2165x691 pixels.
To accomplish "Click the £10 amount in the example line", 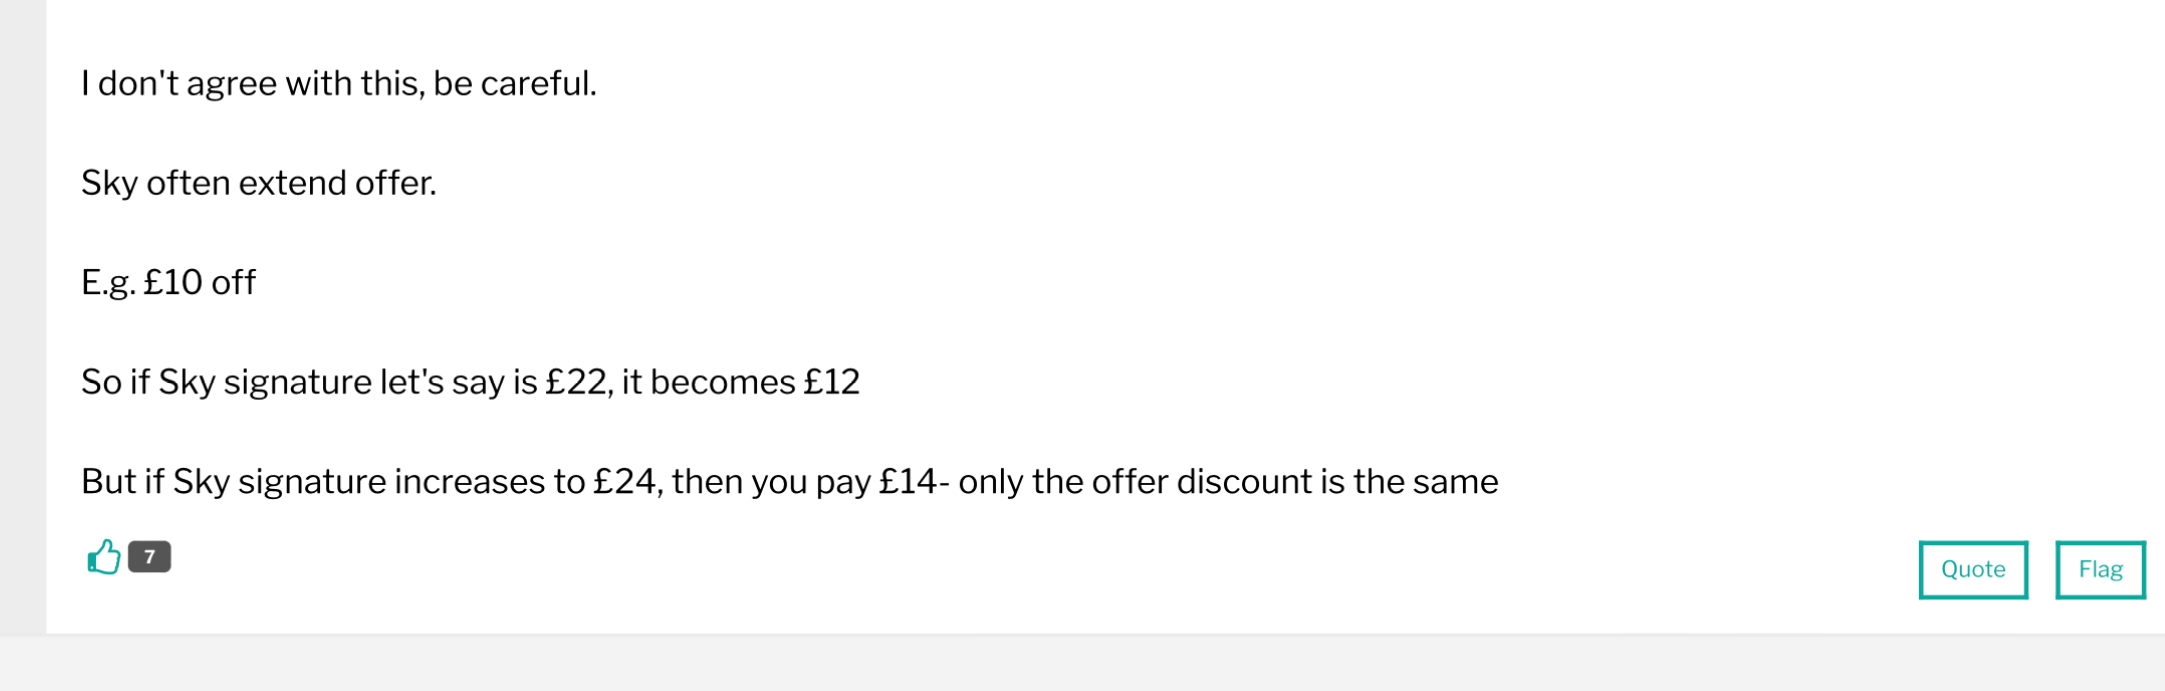I will tap(173, 283).
